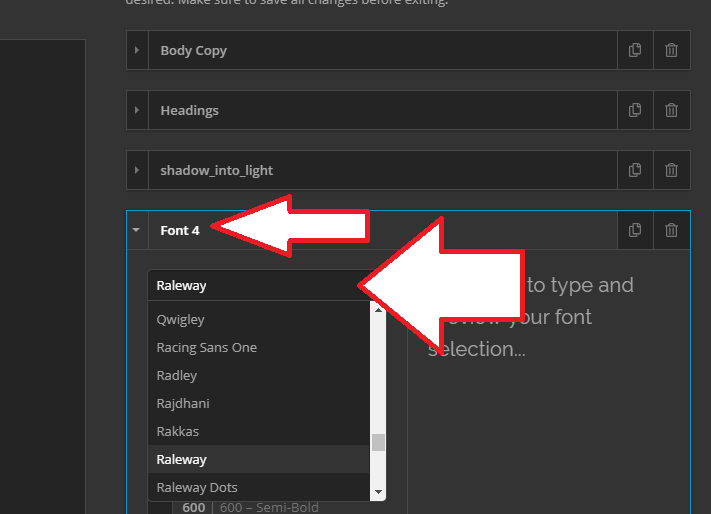Delete the Body Copy font item

[672, 50]
